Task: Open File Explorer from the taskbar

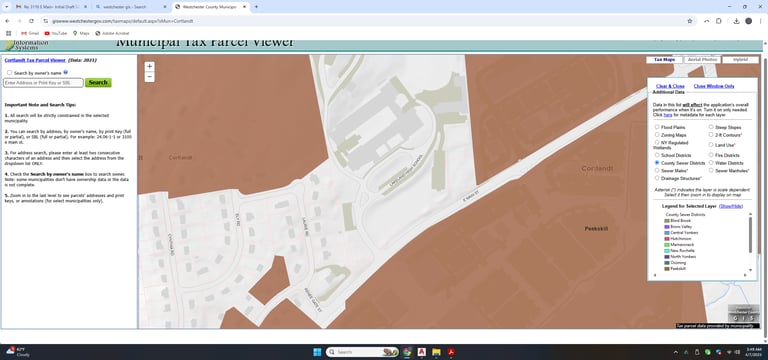Action: coord(436,352)
